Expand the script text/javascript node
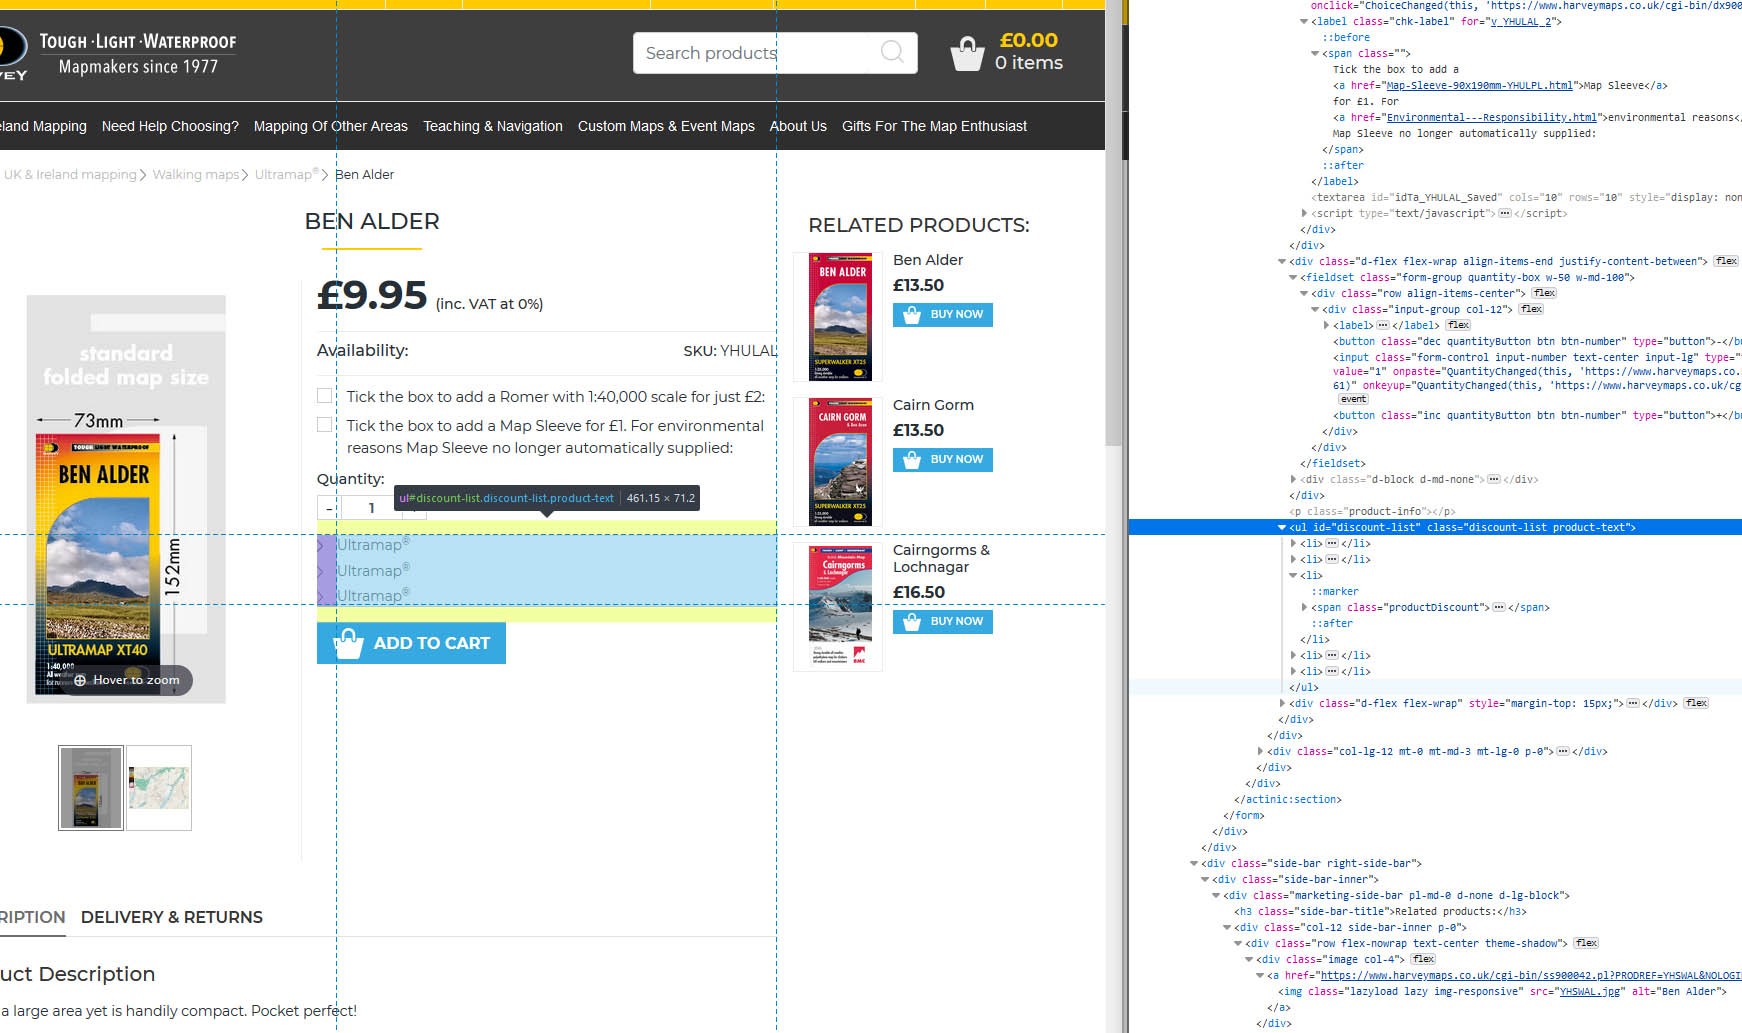 [1304, 213]
